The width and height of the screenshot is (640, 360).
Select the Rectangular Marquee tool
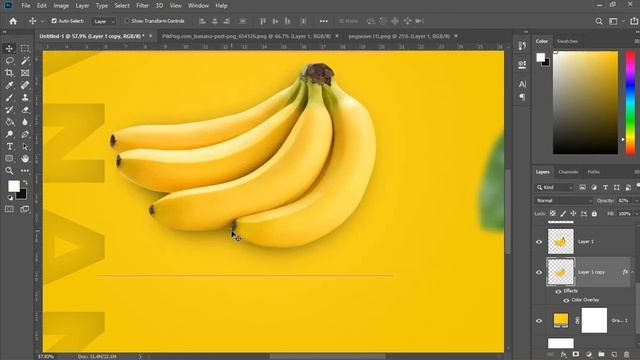tap(25, 48)
